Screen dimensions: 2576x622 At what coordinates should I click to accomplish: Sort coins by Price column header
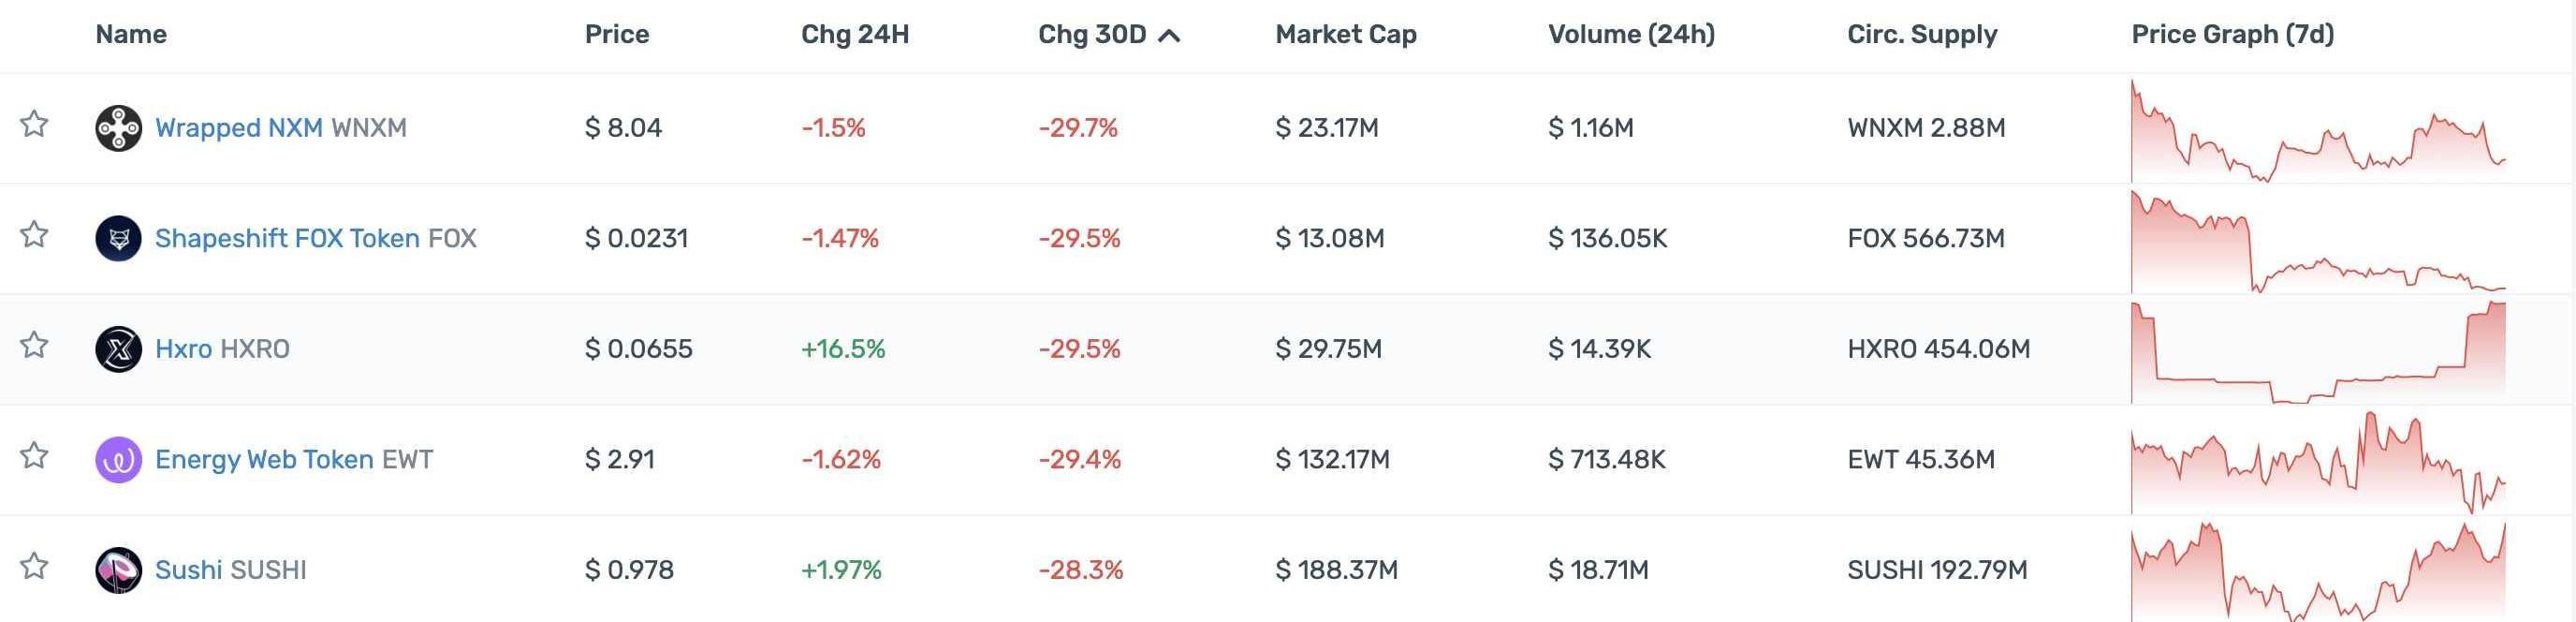tap(616, 35)
